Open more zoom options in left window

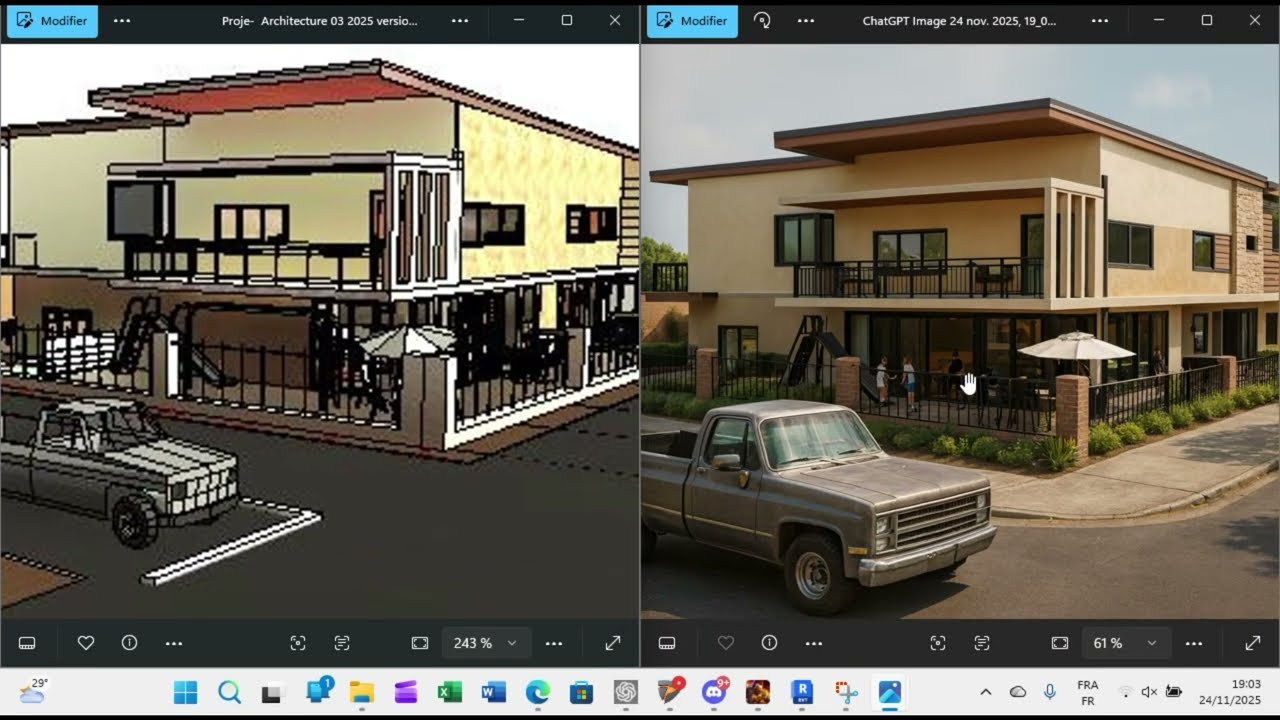(x=553, y=643)
